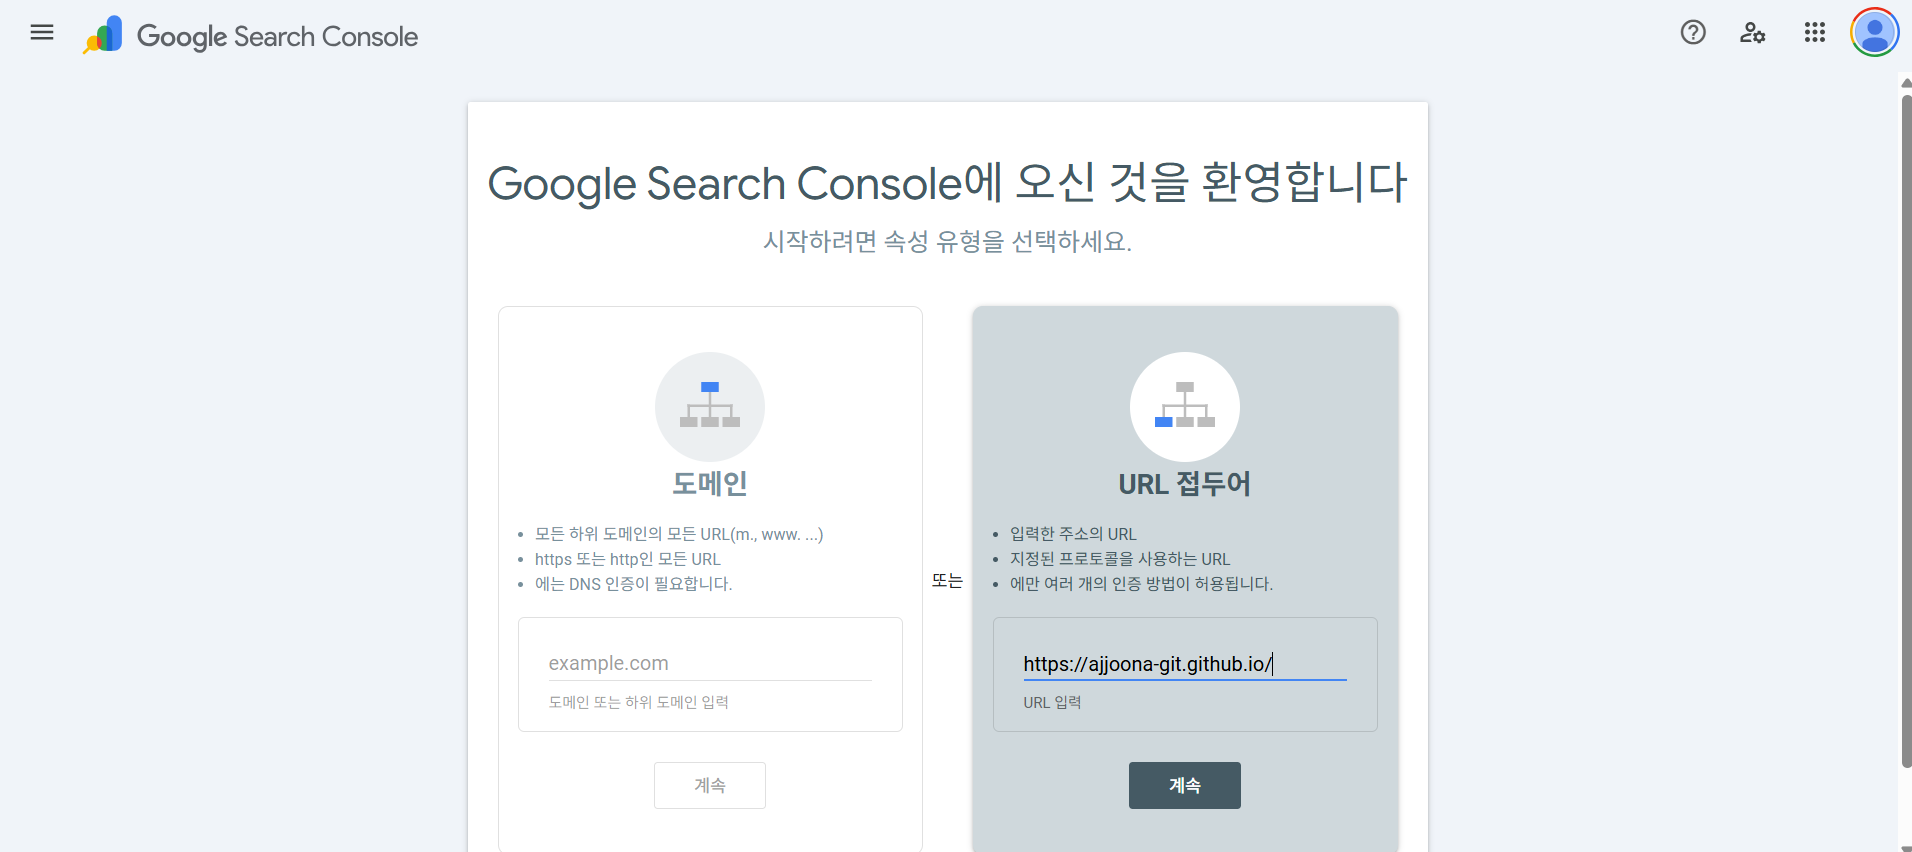Select the 도메인 card heading
Image resolution: width=1912 pixels, height=852 pixels.
coord(710,484)
